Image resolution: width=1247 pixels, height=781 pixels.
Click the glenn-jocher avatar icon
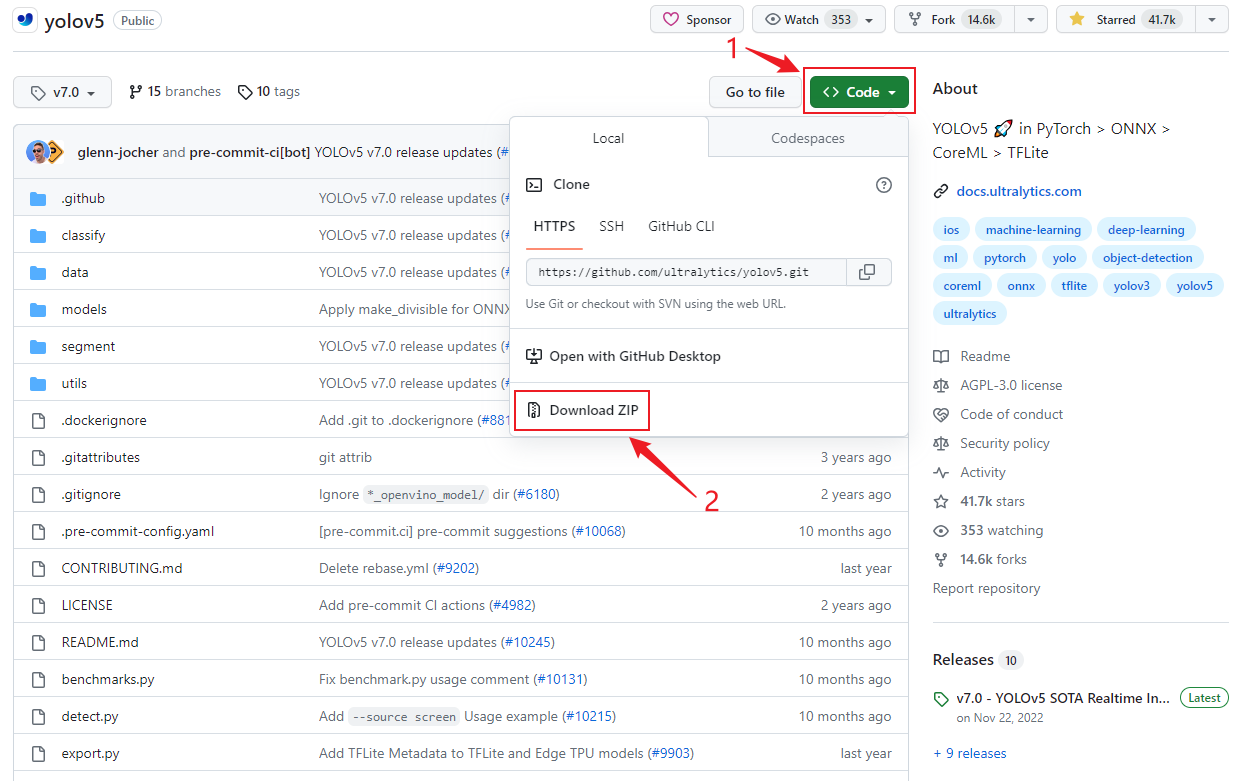pos(38,152)
